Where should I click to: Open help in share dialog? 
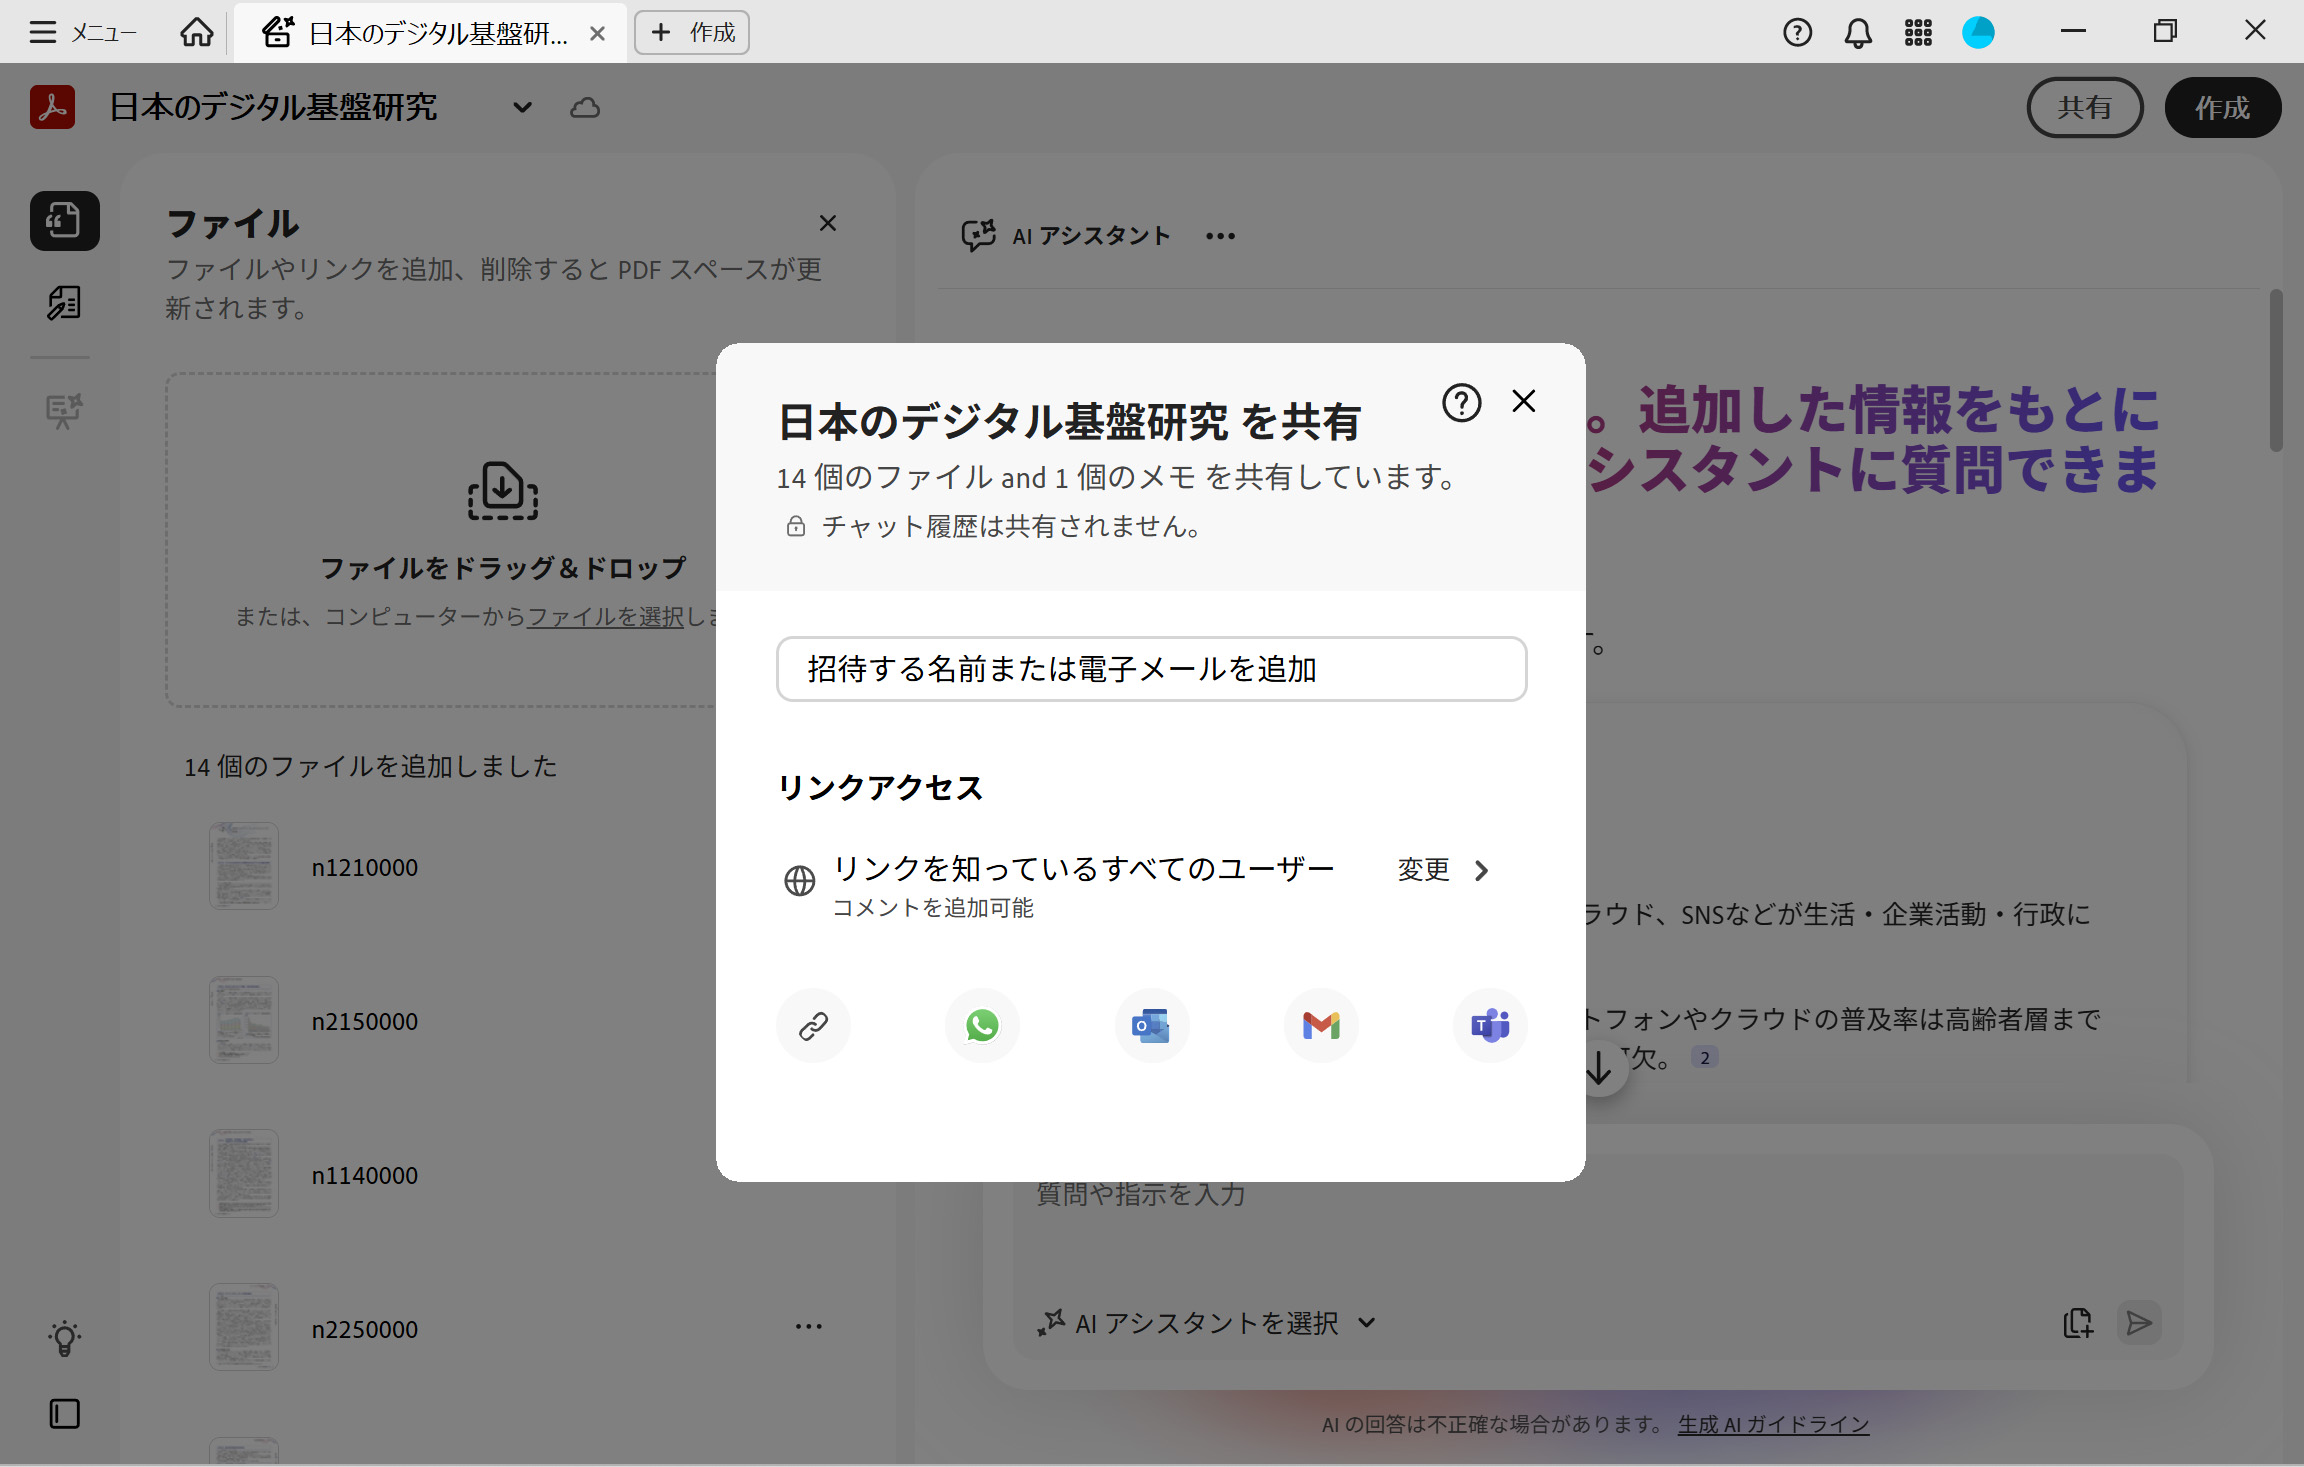[1461, 403]
